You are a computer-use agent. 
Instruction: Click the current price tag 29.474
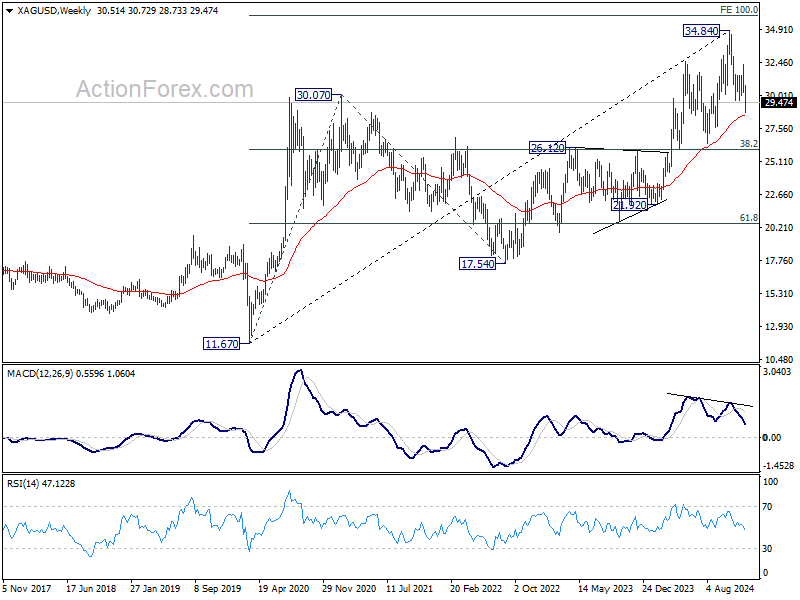[x=779, y=103]
